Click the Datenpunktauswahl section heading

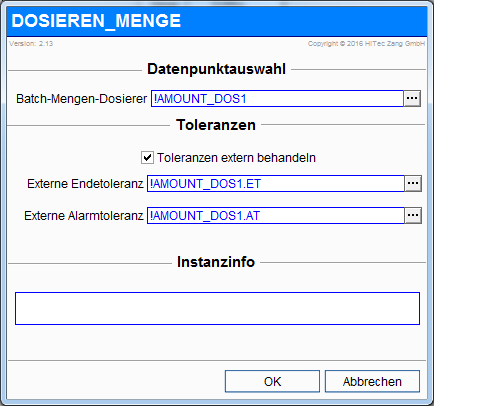click(x=216, y=69)
